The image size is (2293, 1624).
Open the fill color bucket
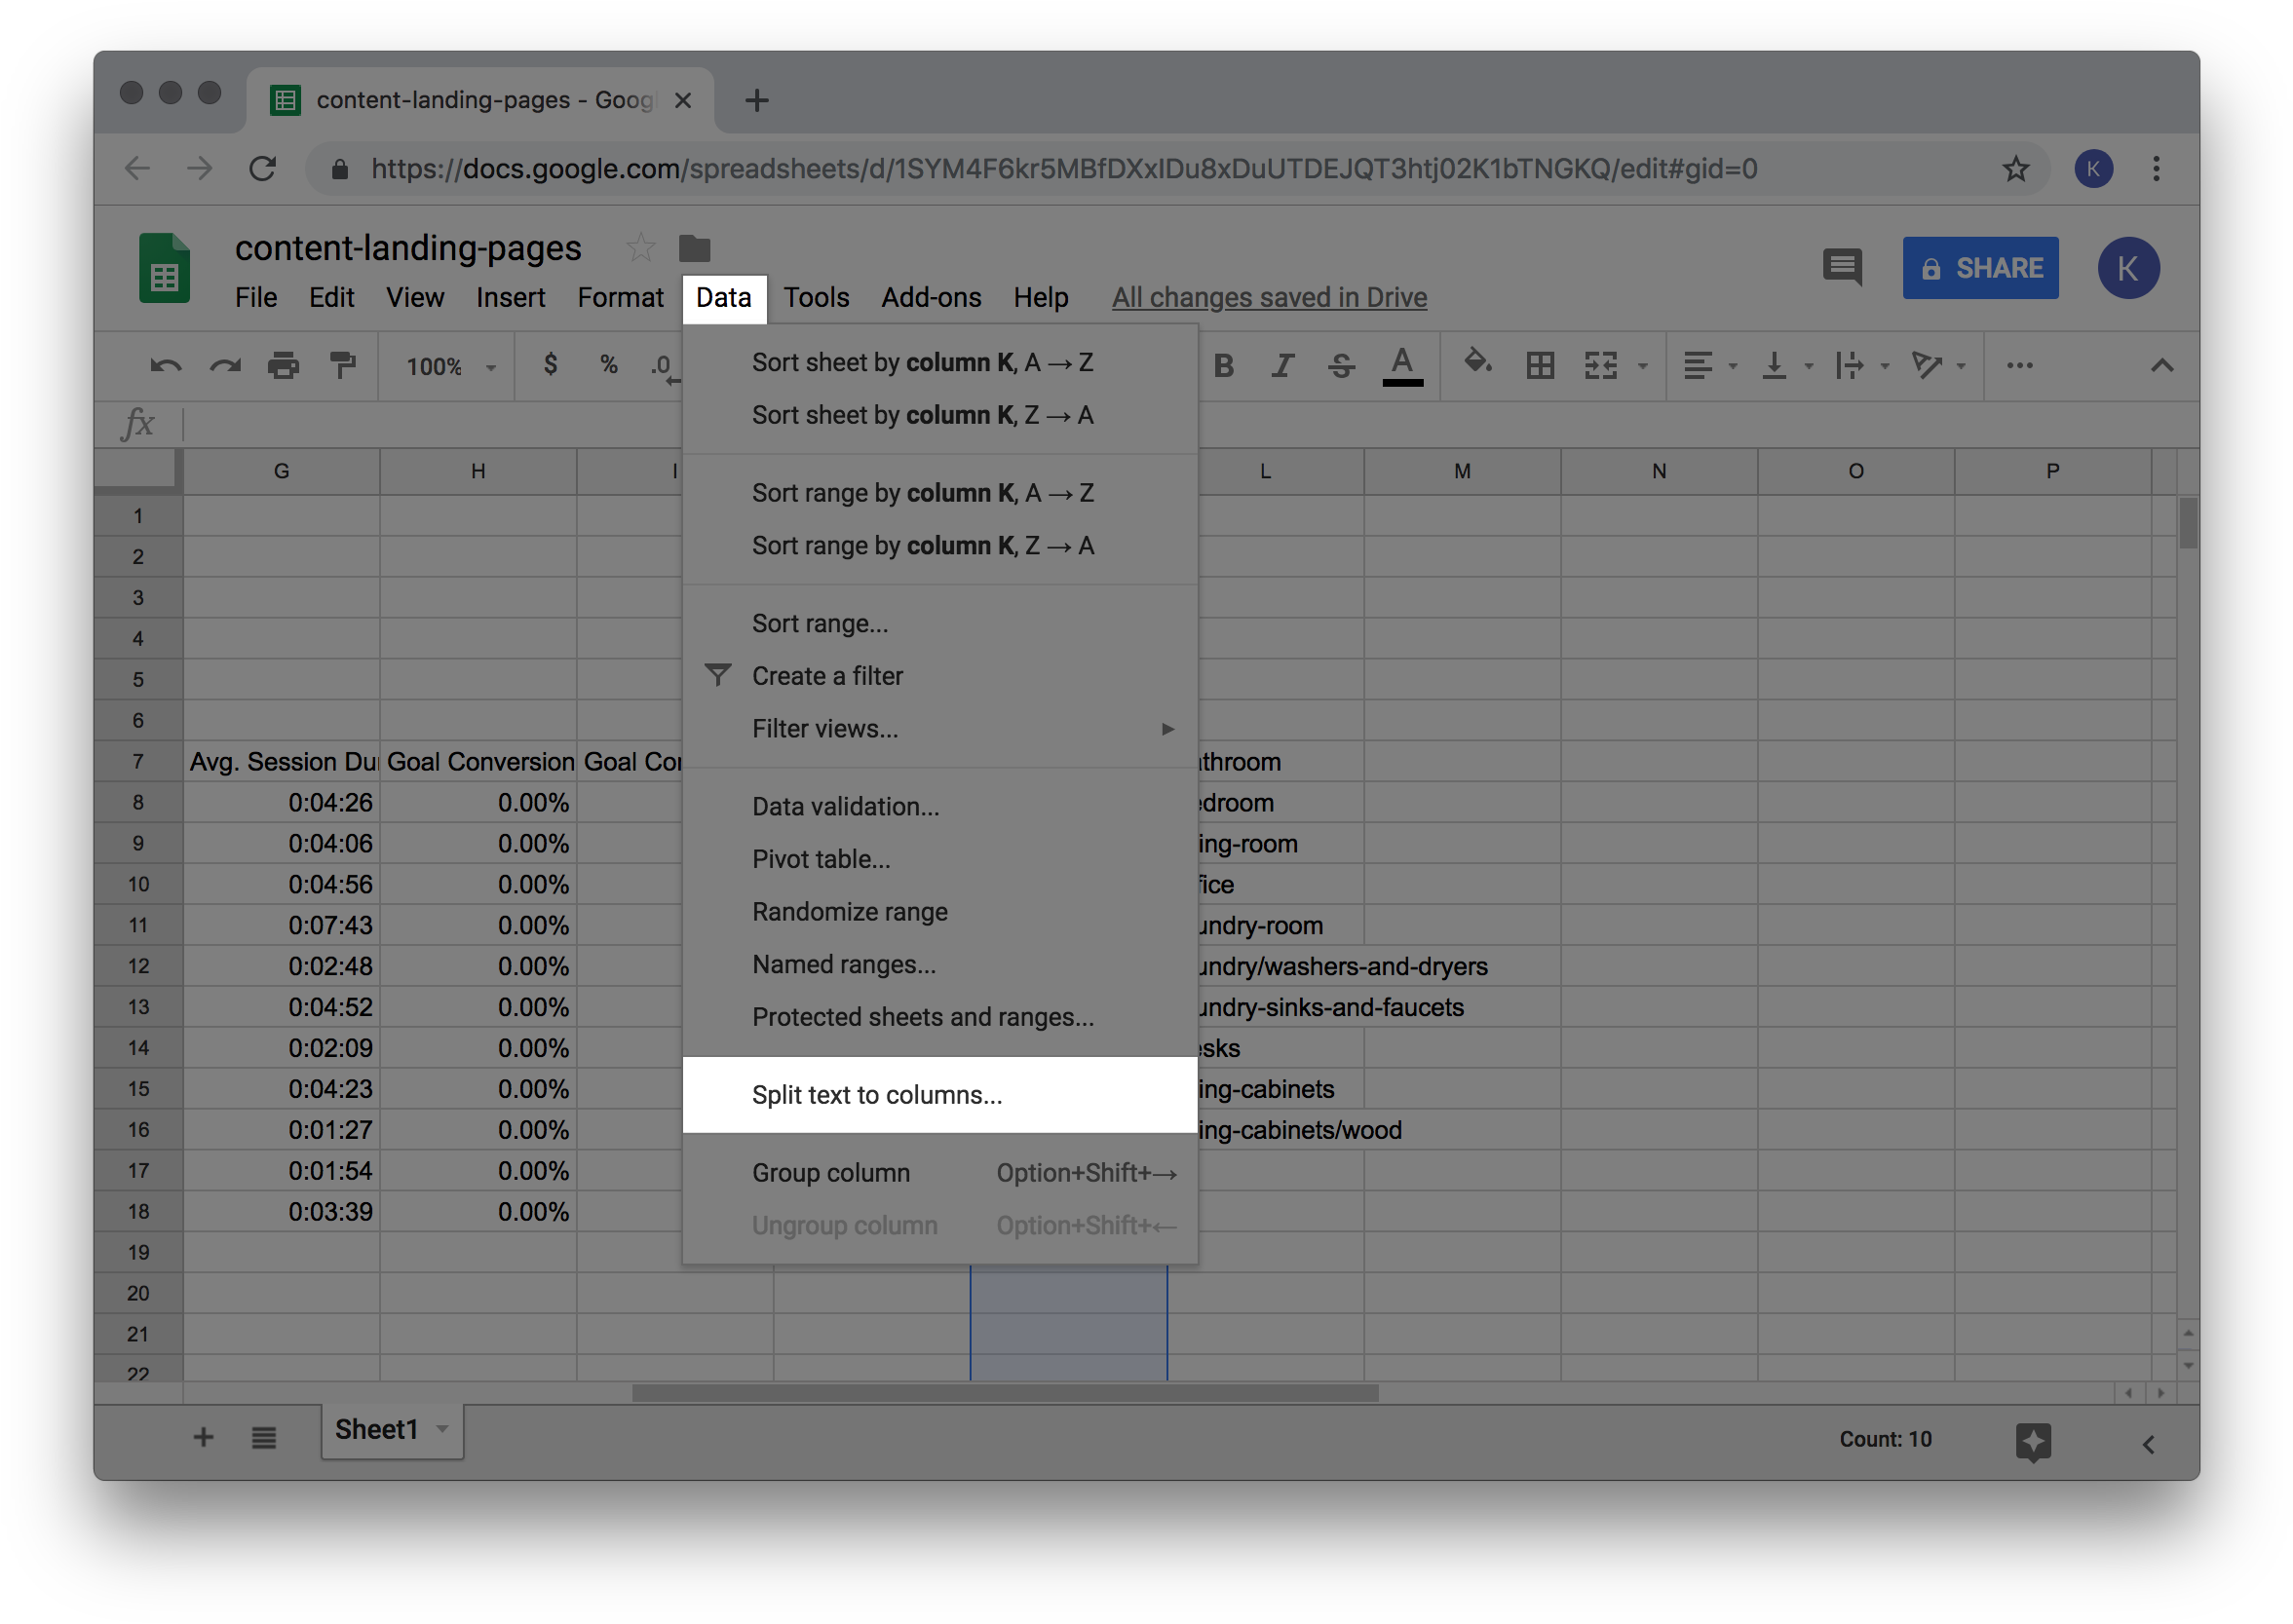click(x=1477, y=363)
